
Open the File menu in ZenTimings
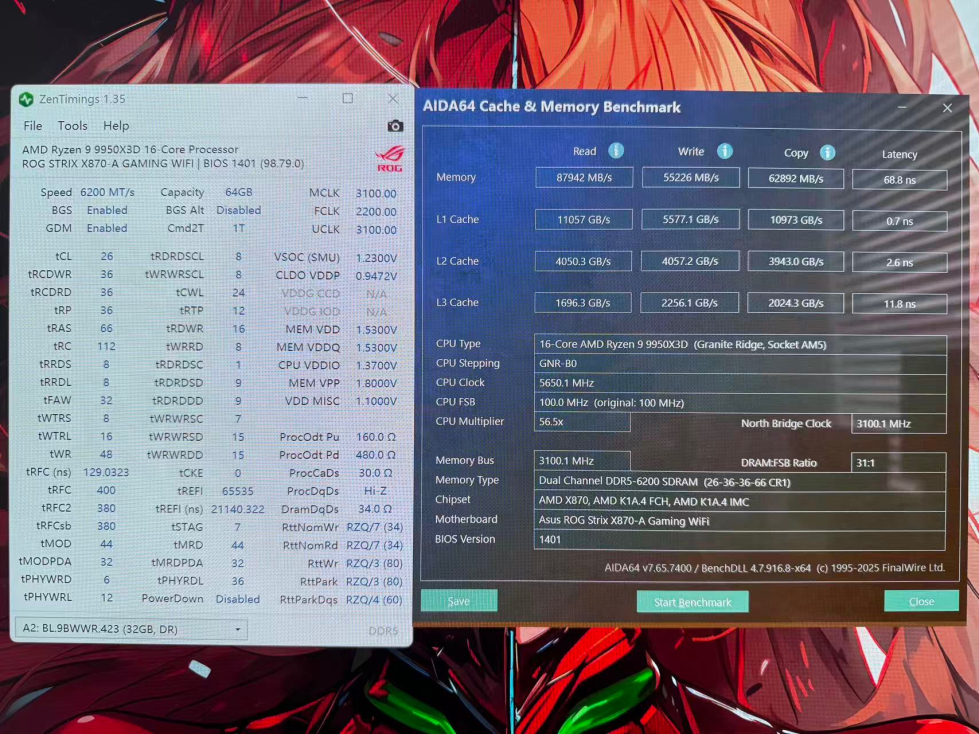pos(32,125)
